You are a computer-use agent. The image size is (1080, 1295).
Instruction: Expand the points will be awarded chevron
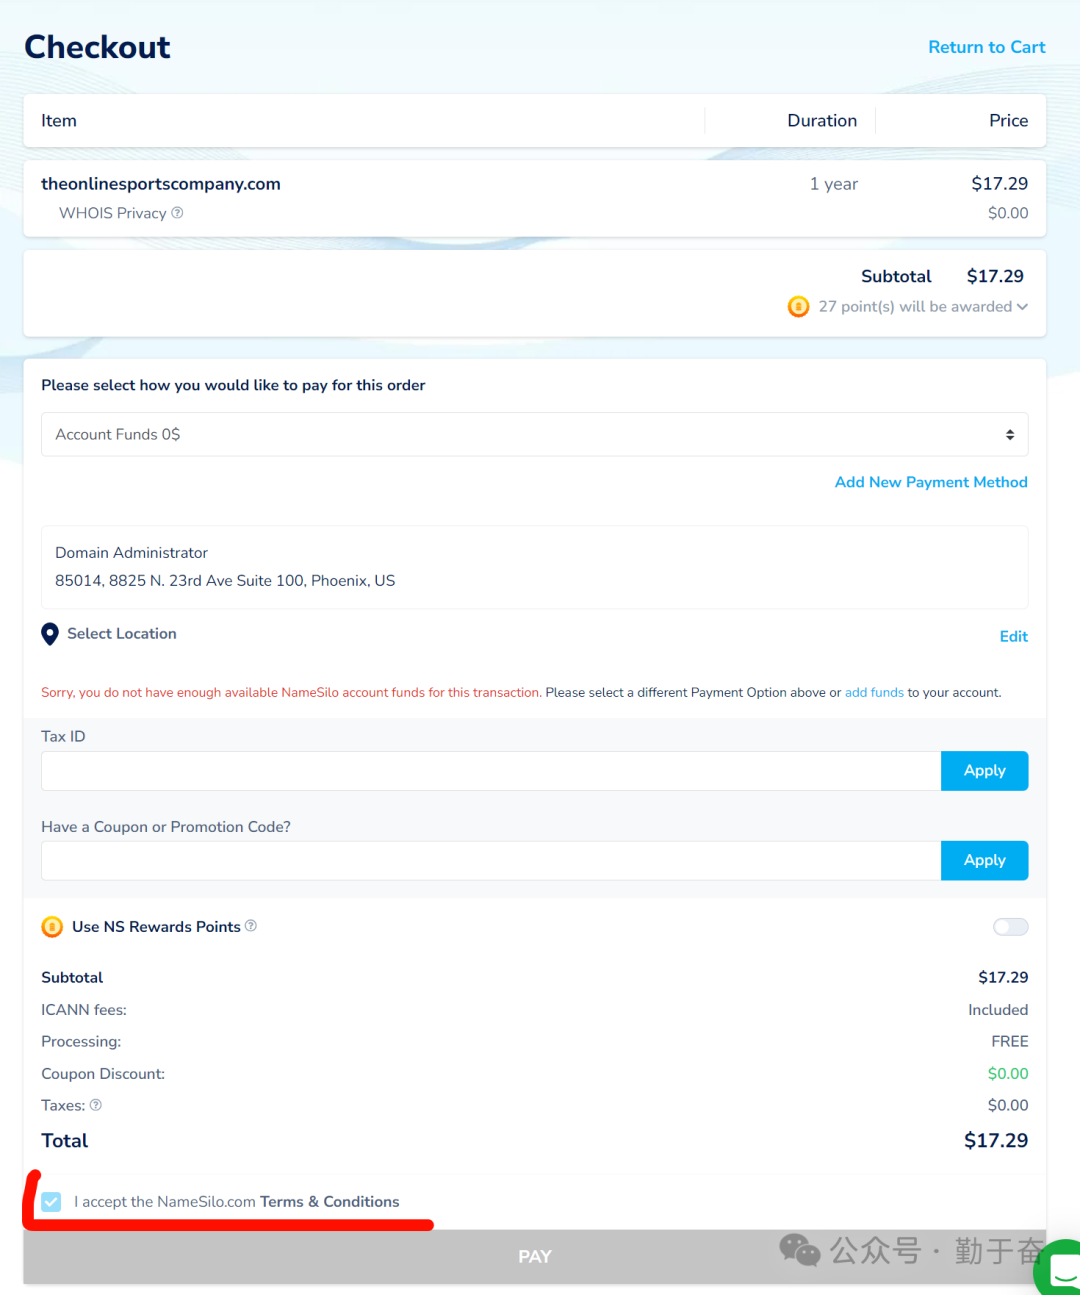1022,307
